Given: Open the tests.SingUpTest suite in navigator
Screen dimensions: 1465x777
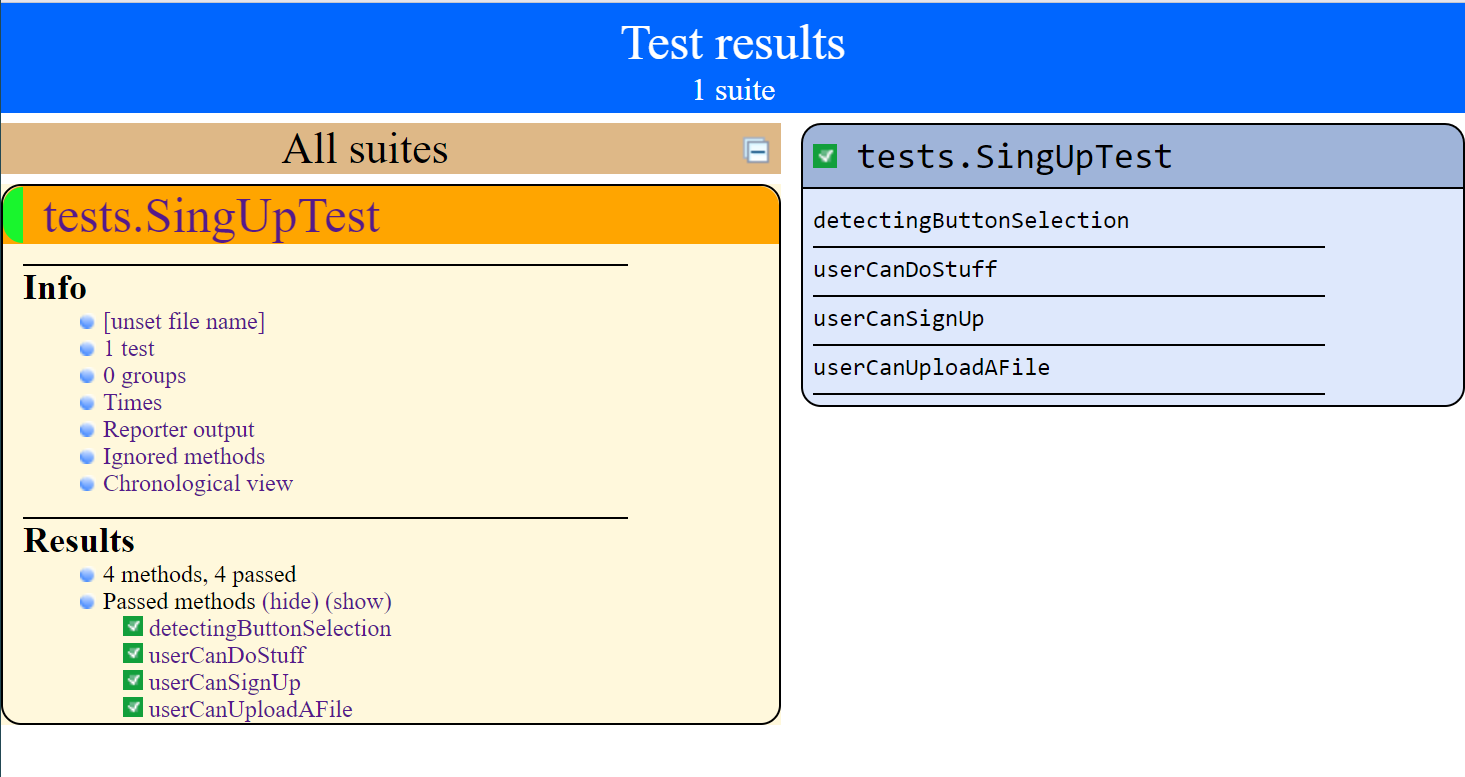Looking at the screenshot, I should [x=211, y=216].
